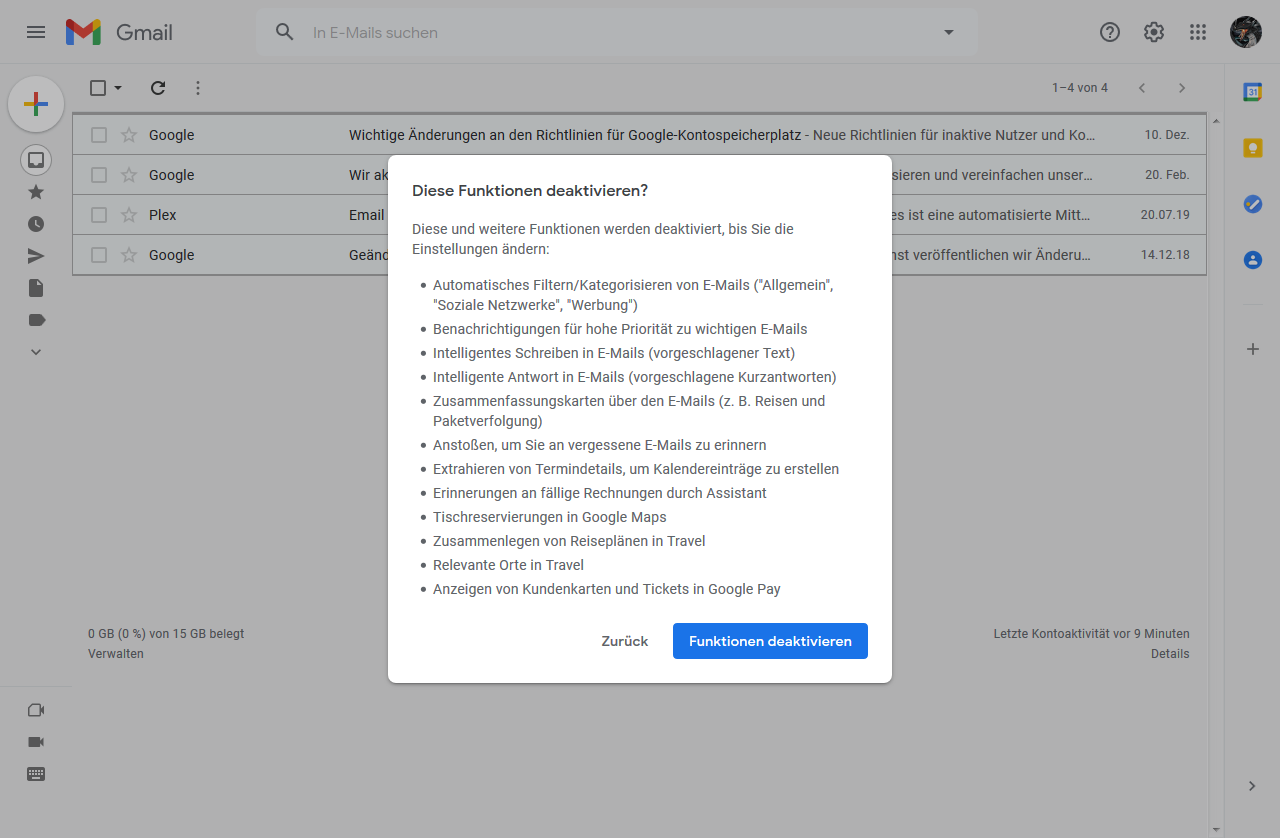Image resolution: width=1280 pixels, height=838 pixels.
Task: Go to newer mails arrow
Action: [x=1142, y=88]
